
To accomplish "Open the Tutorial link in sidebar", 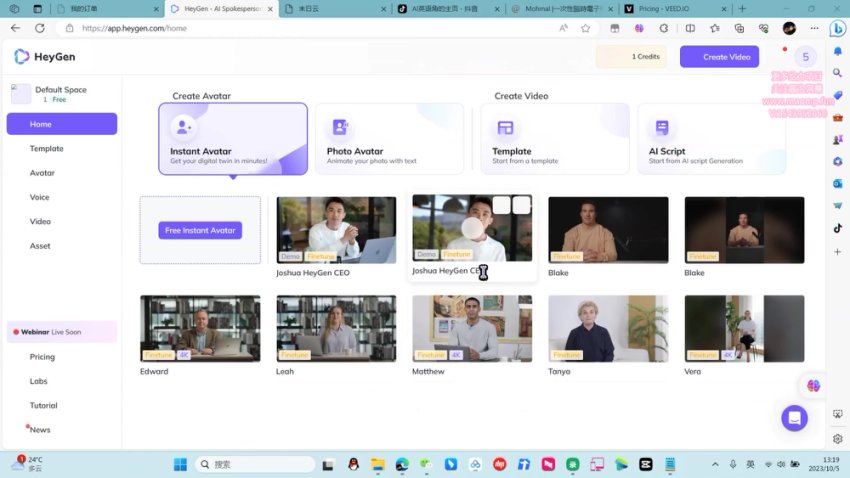I will pyautogui.click(x=44, y=405).
